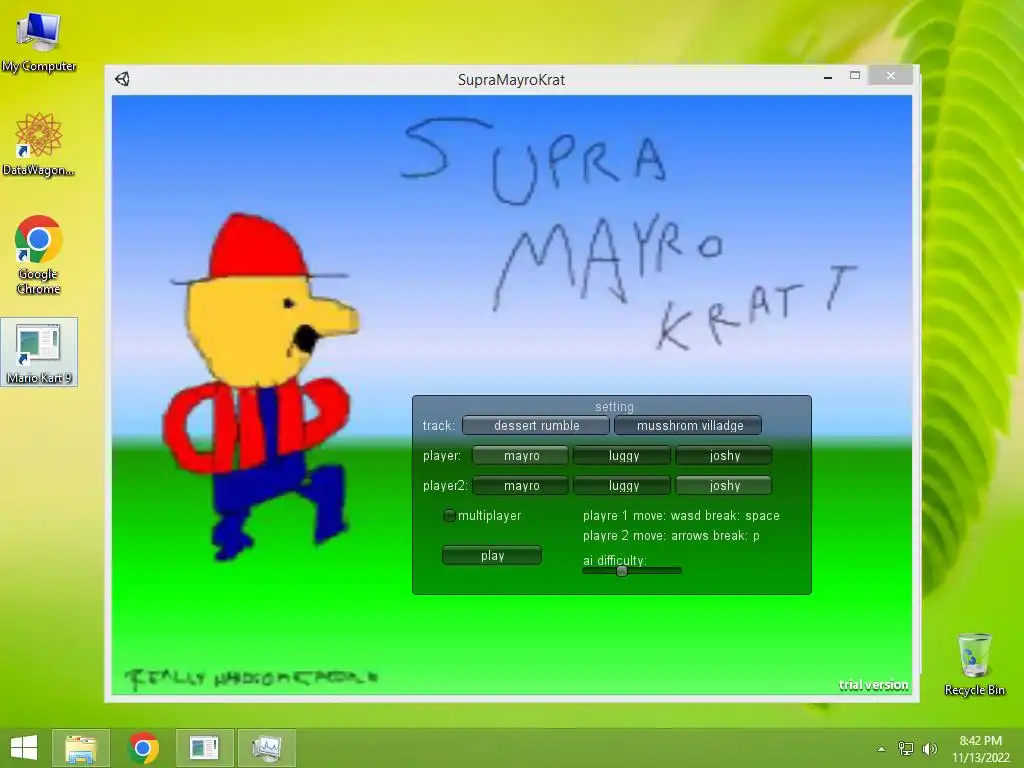The height and width of the screenshot is (768, 1024).
Task: Choose mayro for player2
Action: [x=520, y=486]
